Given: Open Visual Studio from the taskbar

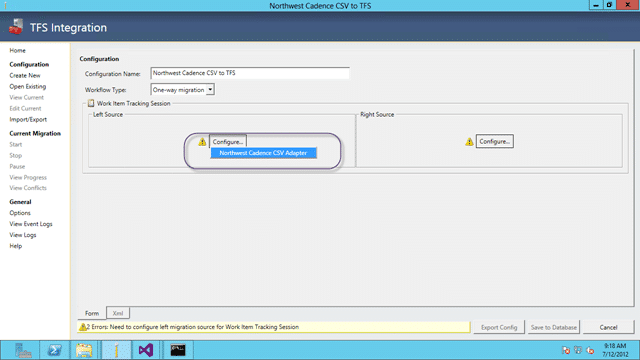Looking at the screenshot, I should pos(146,350).
